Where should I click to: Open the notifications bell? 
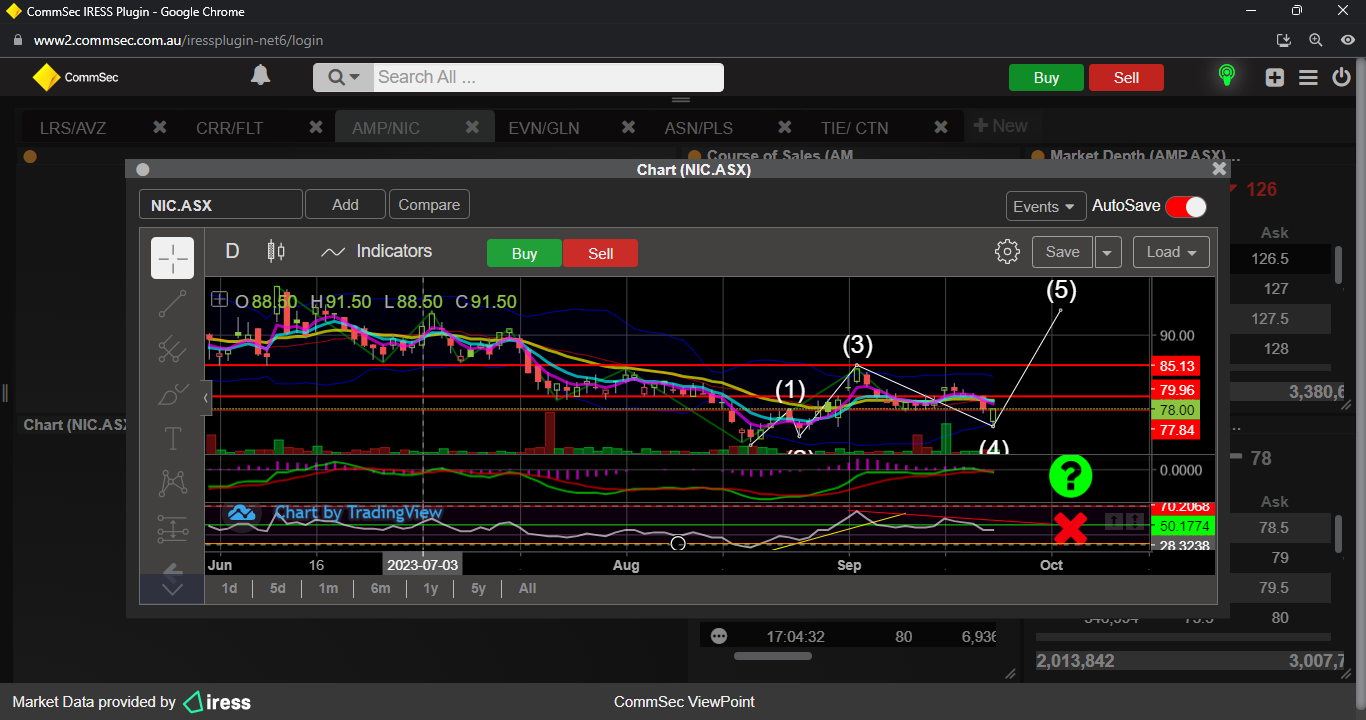pyautogui.click(x=260, y=76)
